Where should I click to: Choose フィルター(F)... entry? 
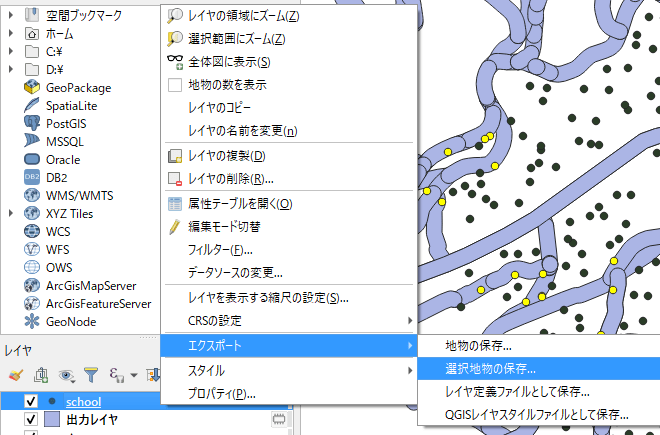tap(289, 250)
